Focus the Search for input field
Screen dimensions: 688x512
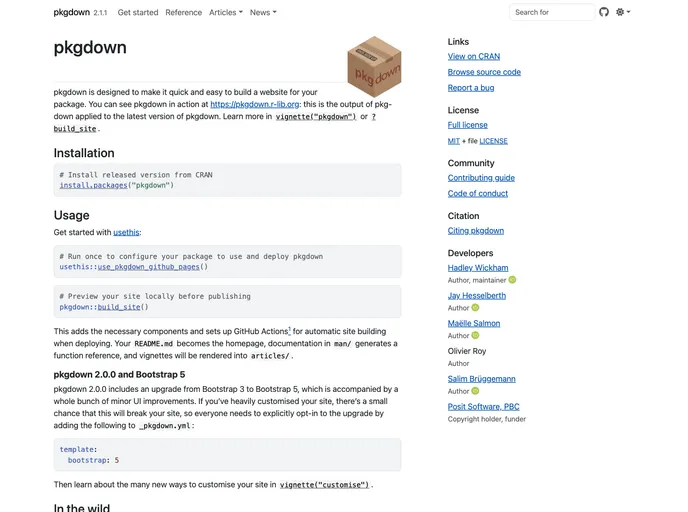(552, 12)
